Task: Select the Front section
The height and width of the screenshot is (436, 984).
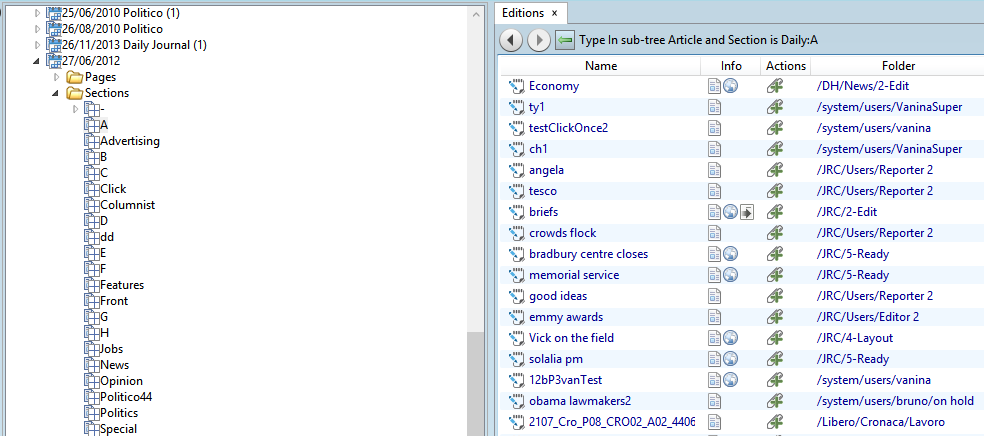Action: [x=114, y=301]
